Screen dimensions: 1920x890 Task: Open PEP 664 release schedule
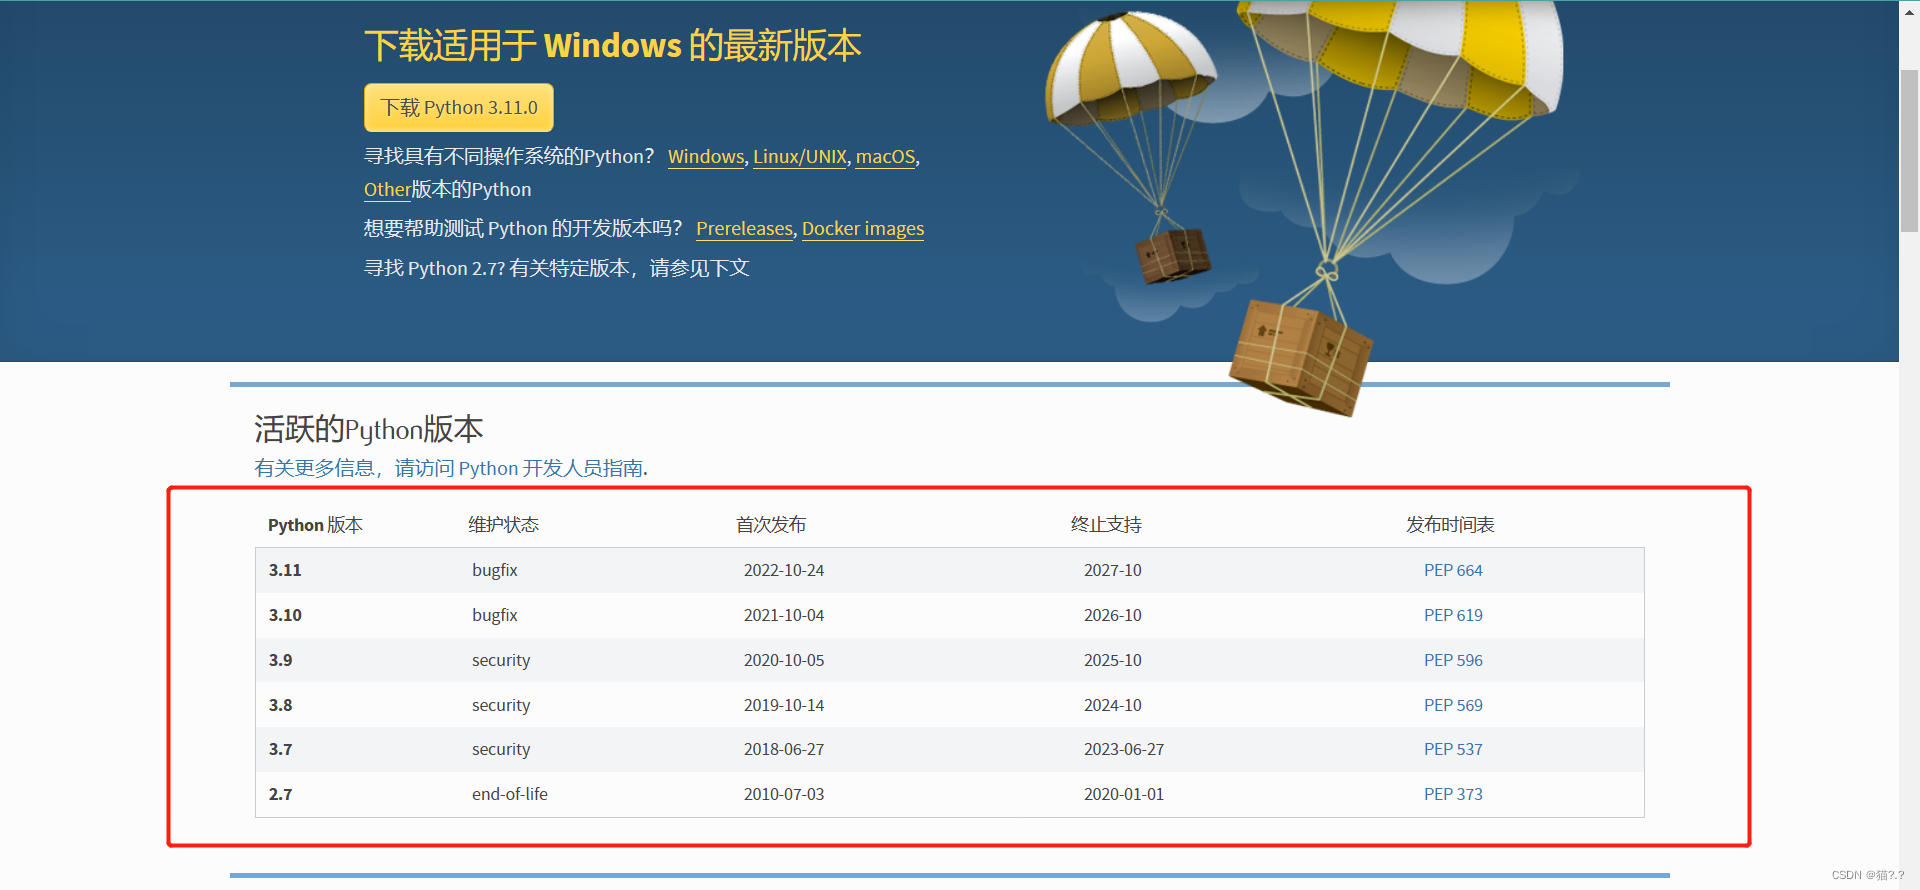pos(1453,570)
